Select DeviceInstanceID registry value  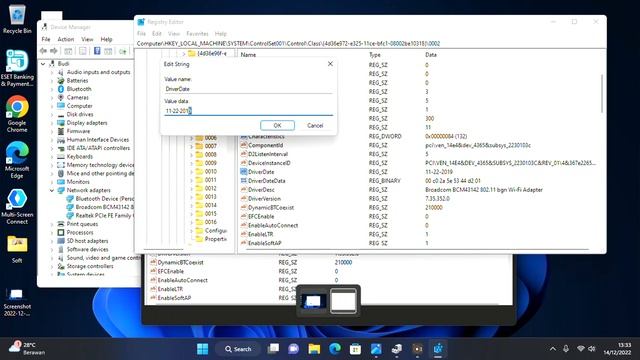tap(269, 163)
